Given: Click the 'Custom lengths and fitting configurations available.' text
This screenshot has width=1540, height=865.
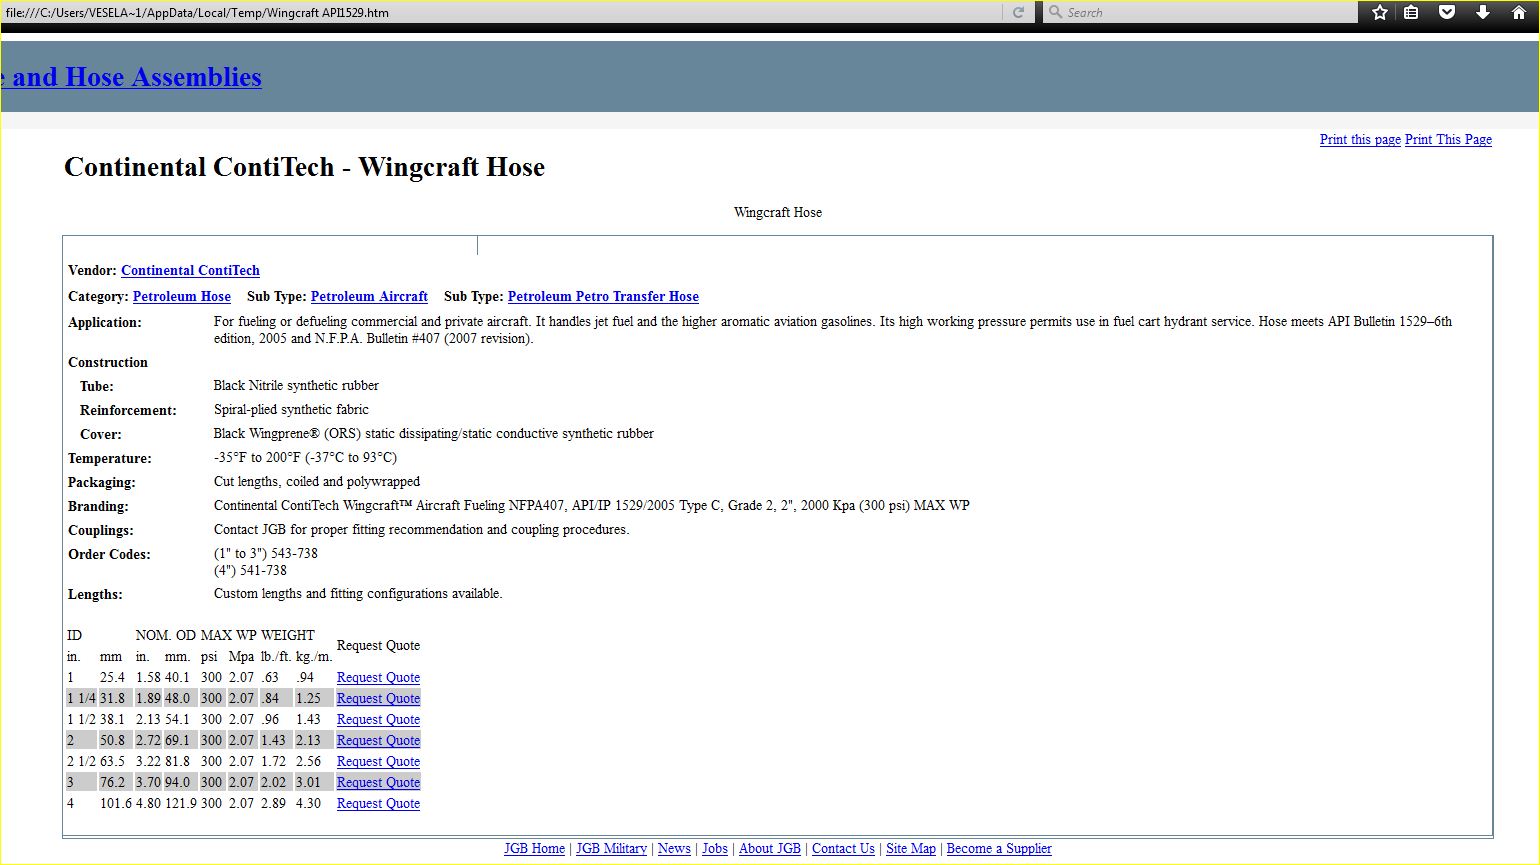Looking at the screenshot, I should [358, 594].
